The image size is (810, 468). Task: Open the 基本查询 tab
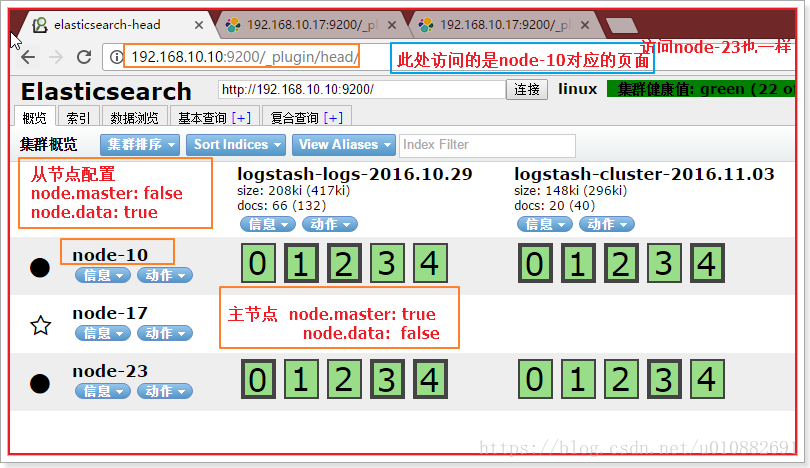tap(202, 118)
